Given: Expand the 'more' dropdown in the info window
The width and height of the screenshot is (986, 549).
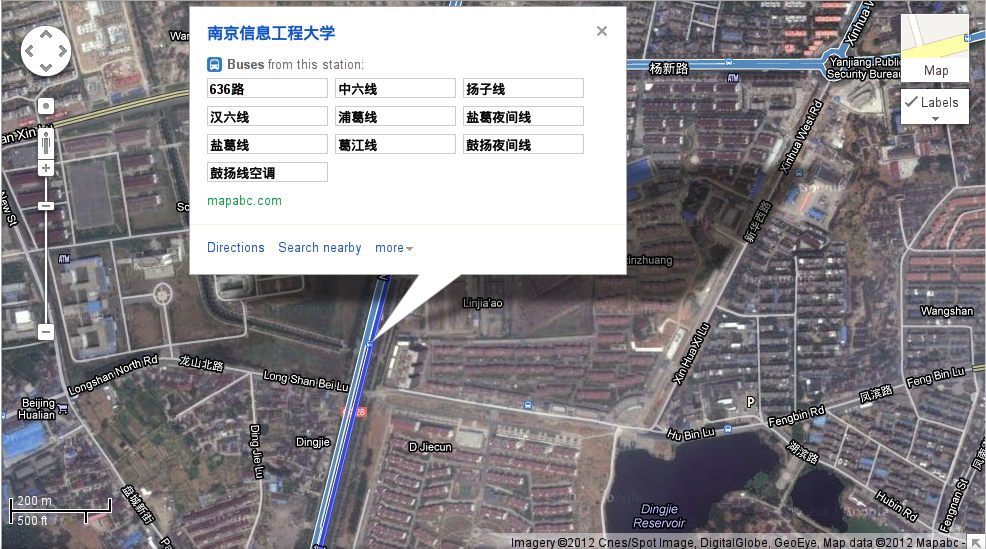Looking at the screenshot, I should [394, 248].
